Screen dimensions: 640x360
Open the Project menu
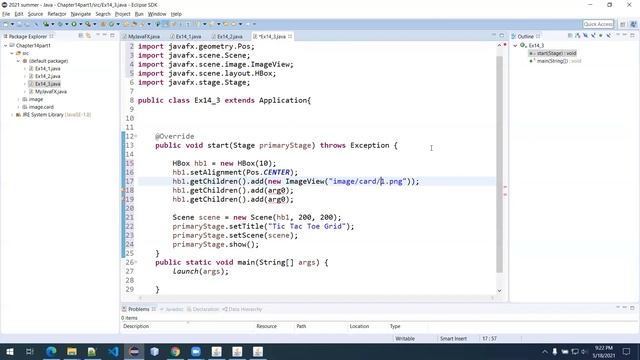pos(122,14)
